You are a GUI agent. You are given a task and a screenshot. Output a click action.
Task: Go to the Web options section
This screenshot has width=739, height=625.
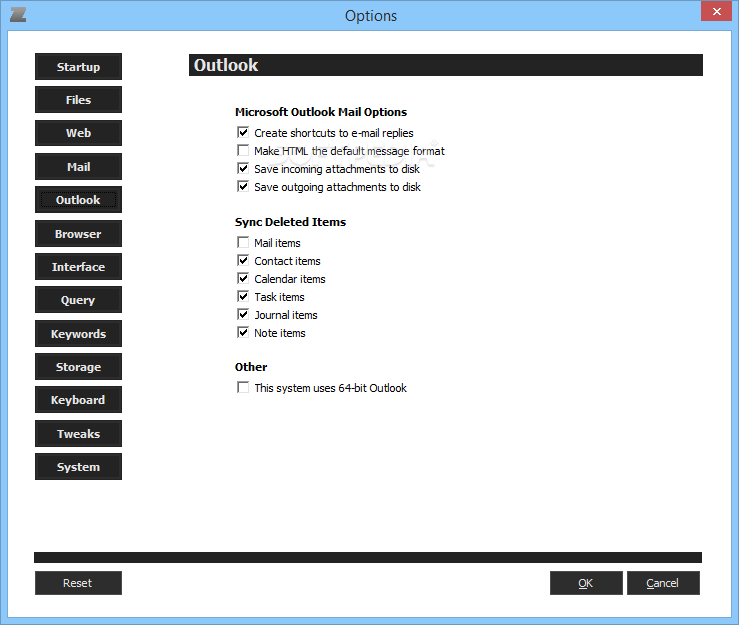78,133
